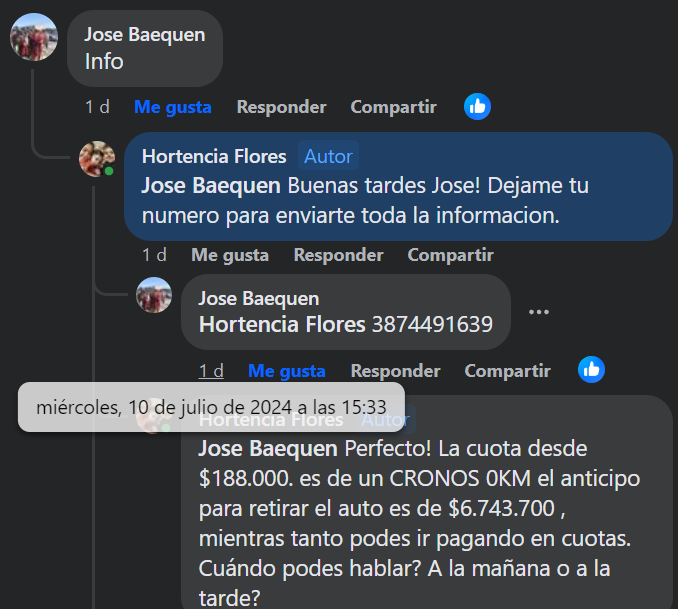Click the Hortencia Flores mention before 3874491639
The width and height of the screenshot is (678, 609).
tap(282, 324)
